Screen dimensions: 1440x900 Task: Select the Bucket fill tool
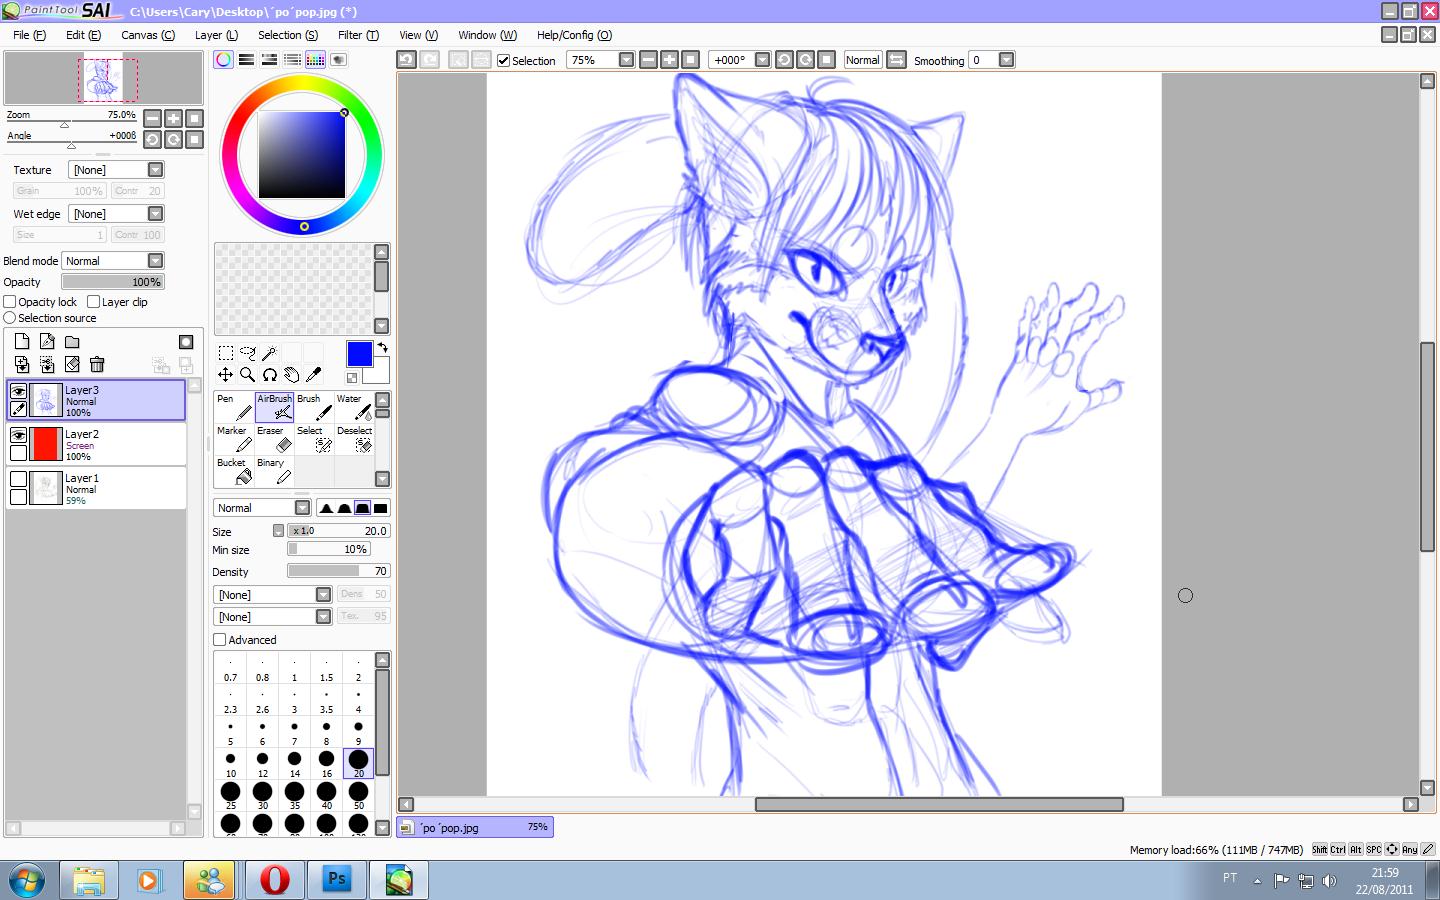[234, 471]
